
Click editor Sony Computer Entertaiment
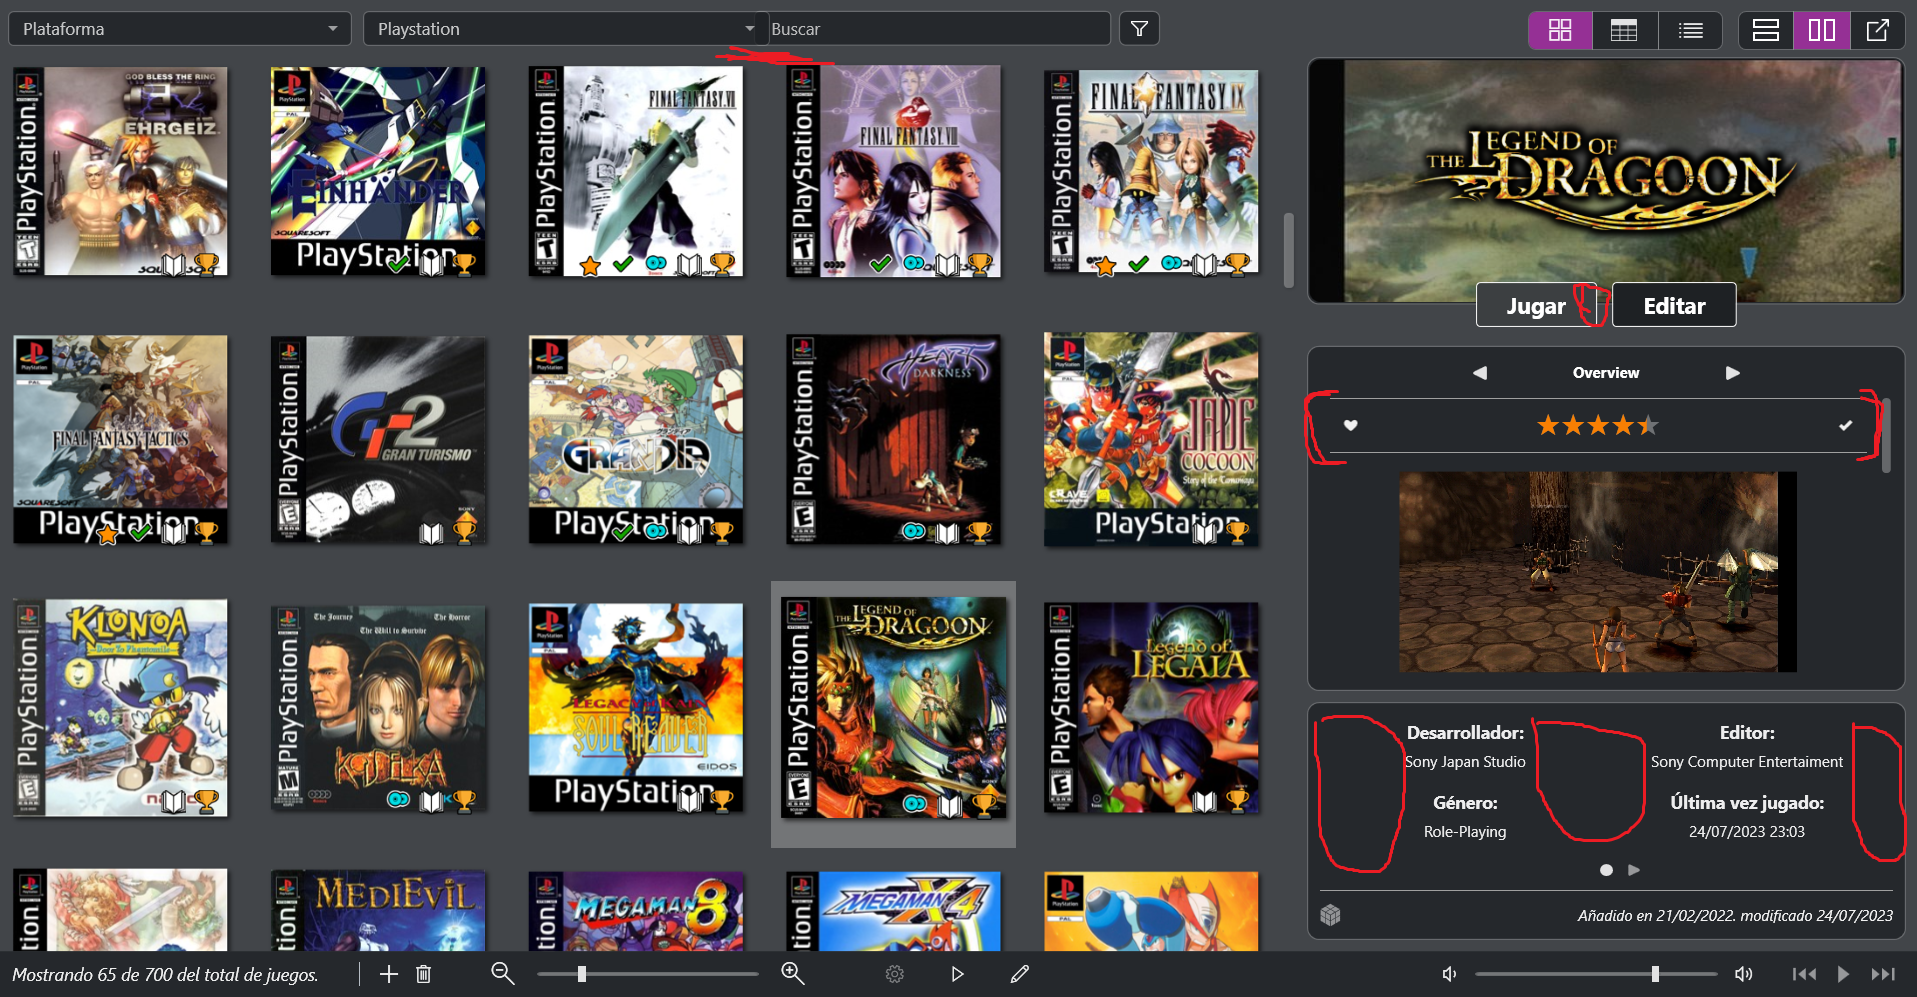pyautogui.click(x=1746, y=762)
